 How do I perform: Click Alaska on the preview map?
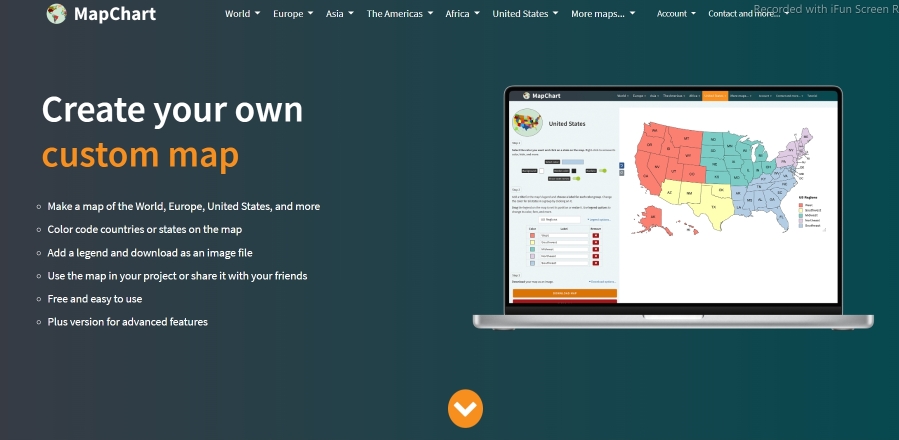654,216
